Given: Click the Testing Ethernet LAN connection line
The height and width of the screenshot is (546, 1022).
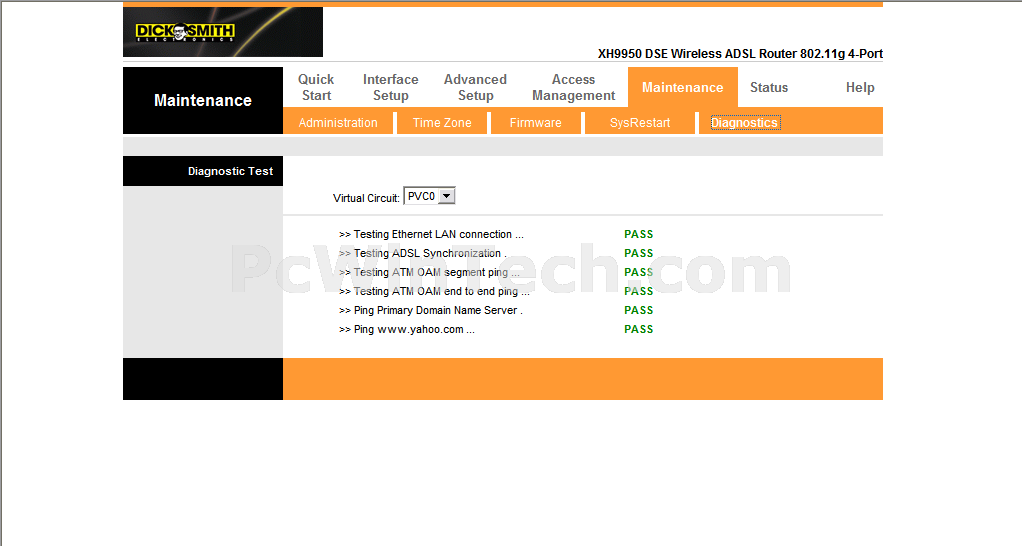Looking at the screenshot, I should (431, 234).
